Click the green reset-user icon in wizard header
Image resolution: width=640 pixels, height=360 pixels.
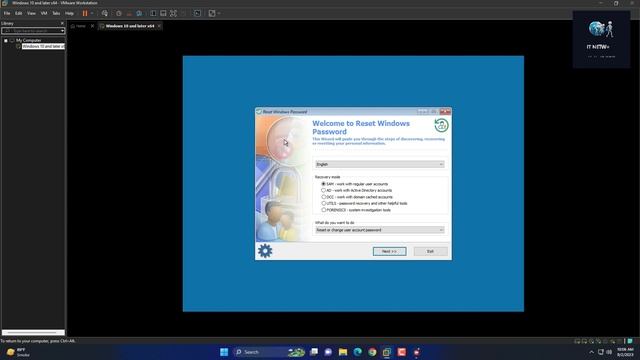[441, 125]
